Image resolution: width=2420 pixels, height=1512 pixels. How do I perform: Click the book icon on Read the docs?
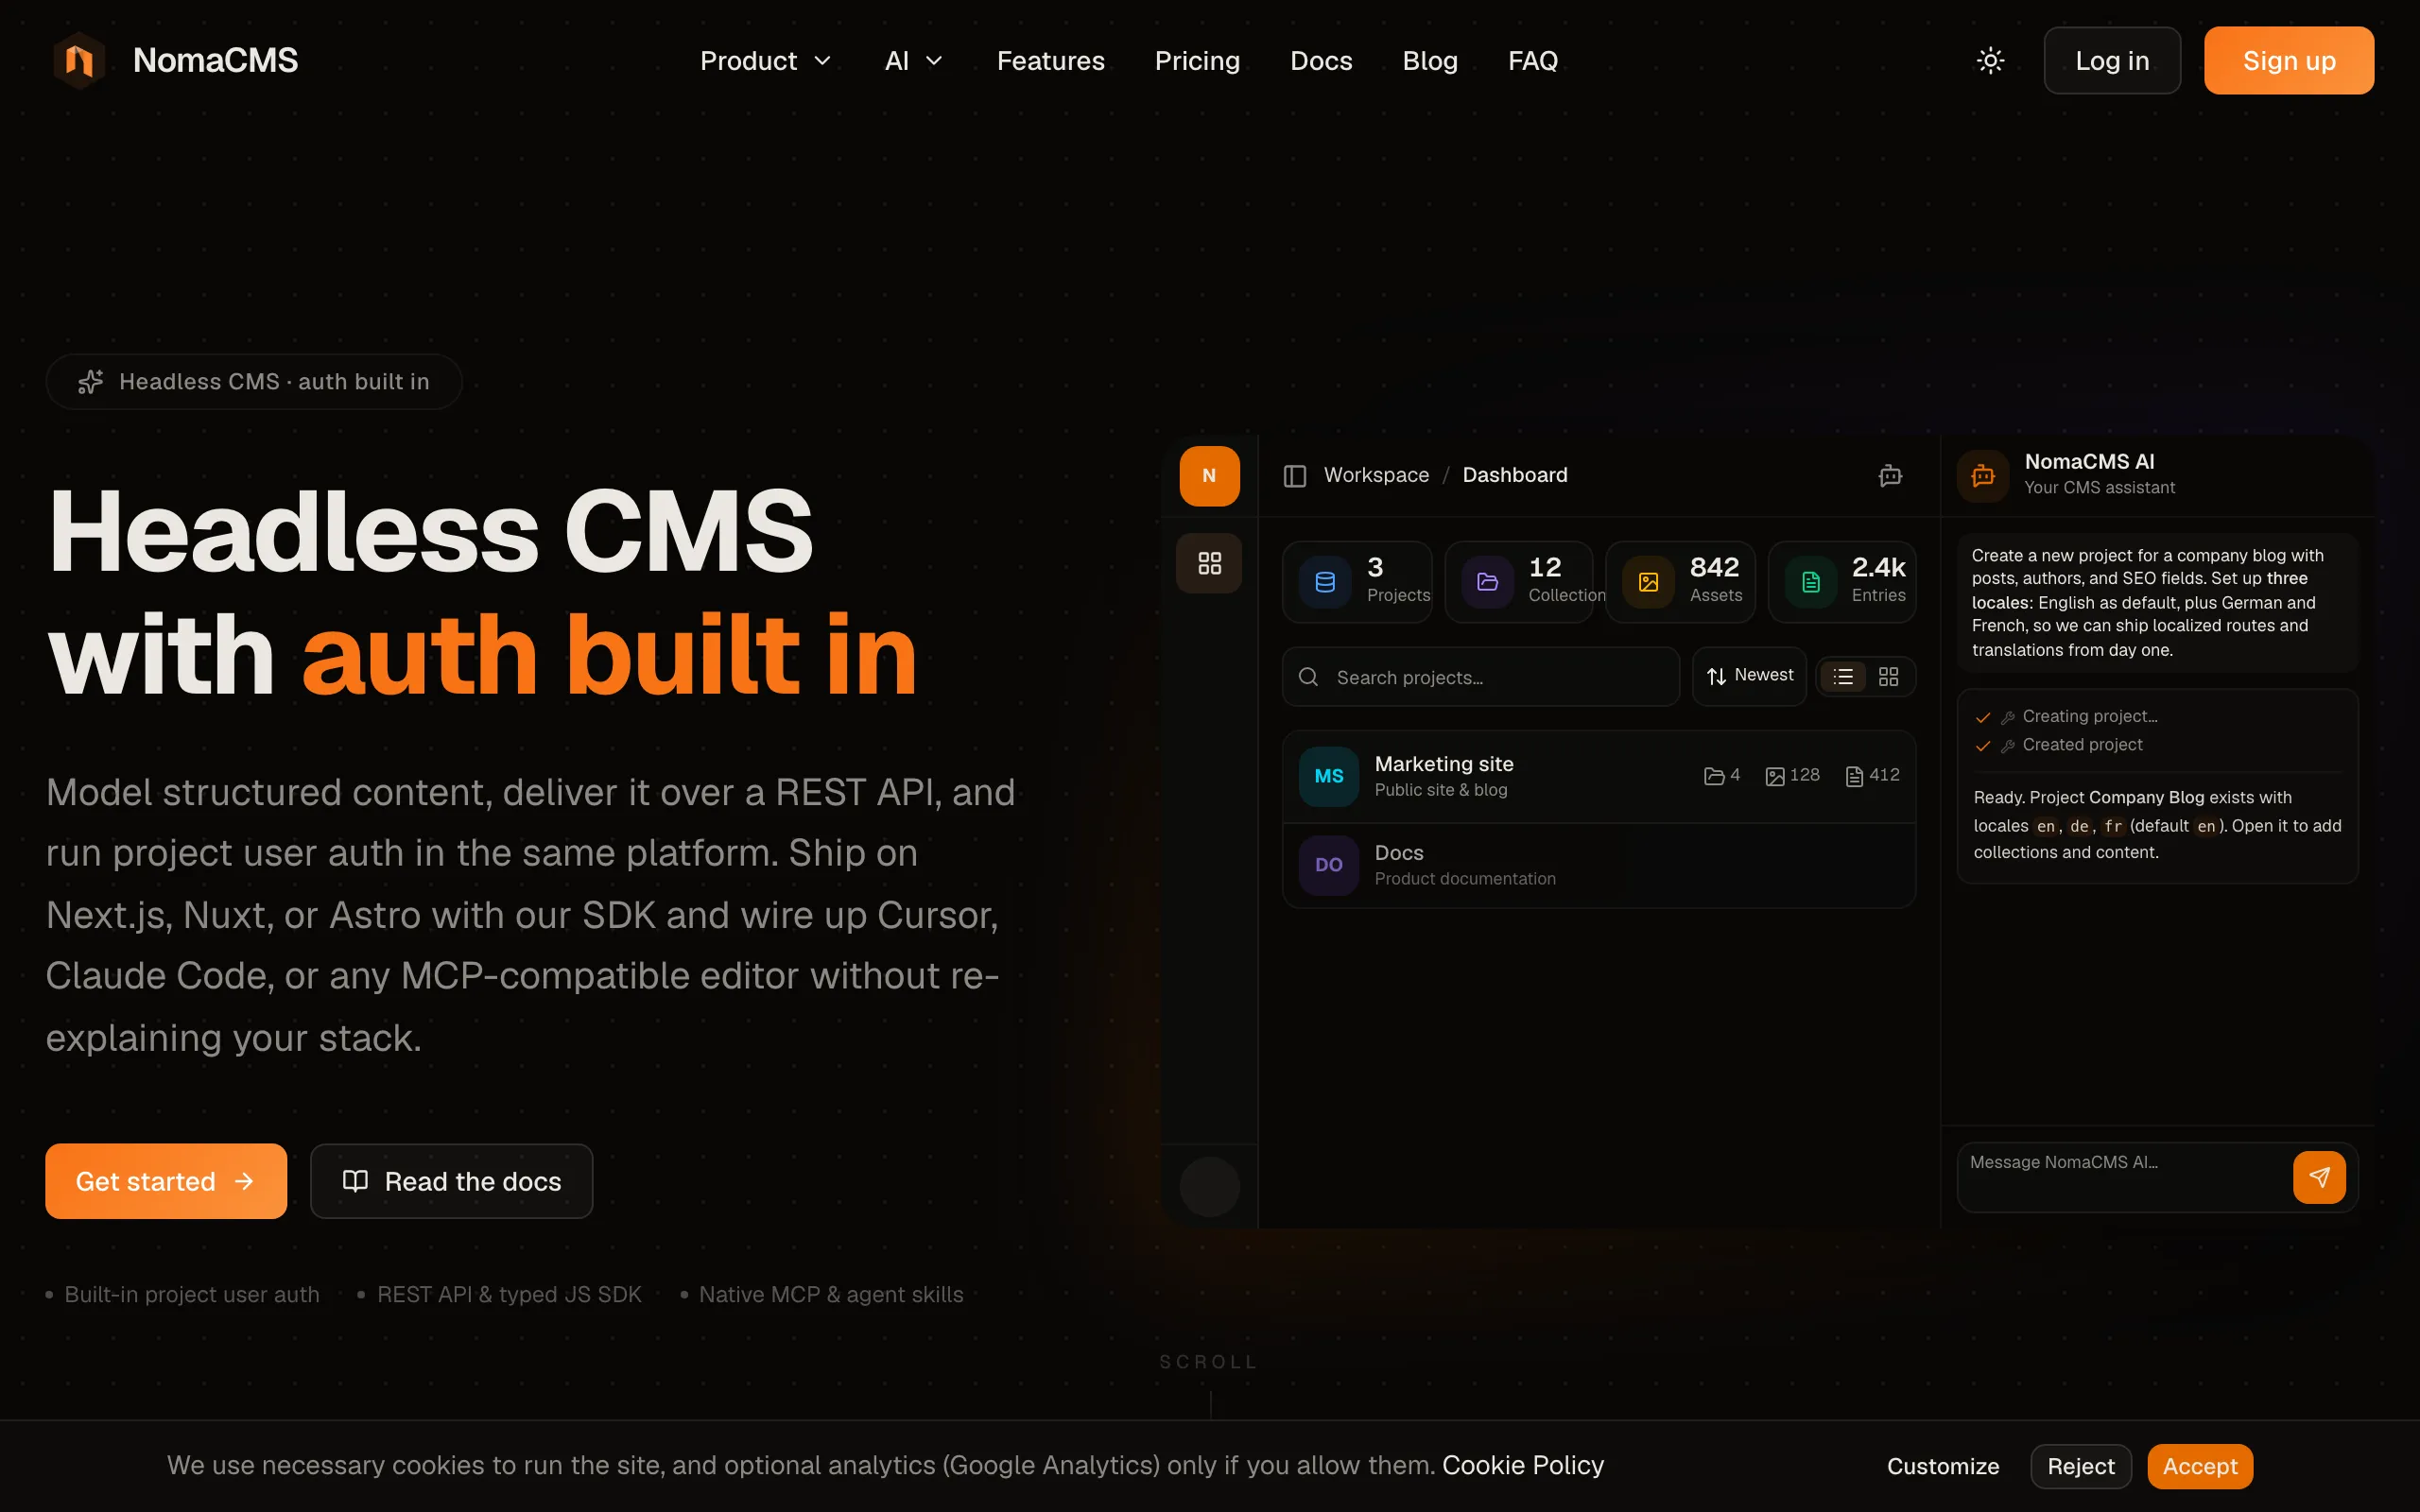(355, 1181)
